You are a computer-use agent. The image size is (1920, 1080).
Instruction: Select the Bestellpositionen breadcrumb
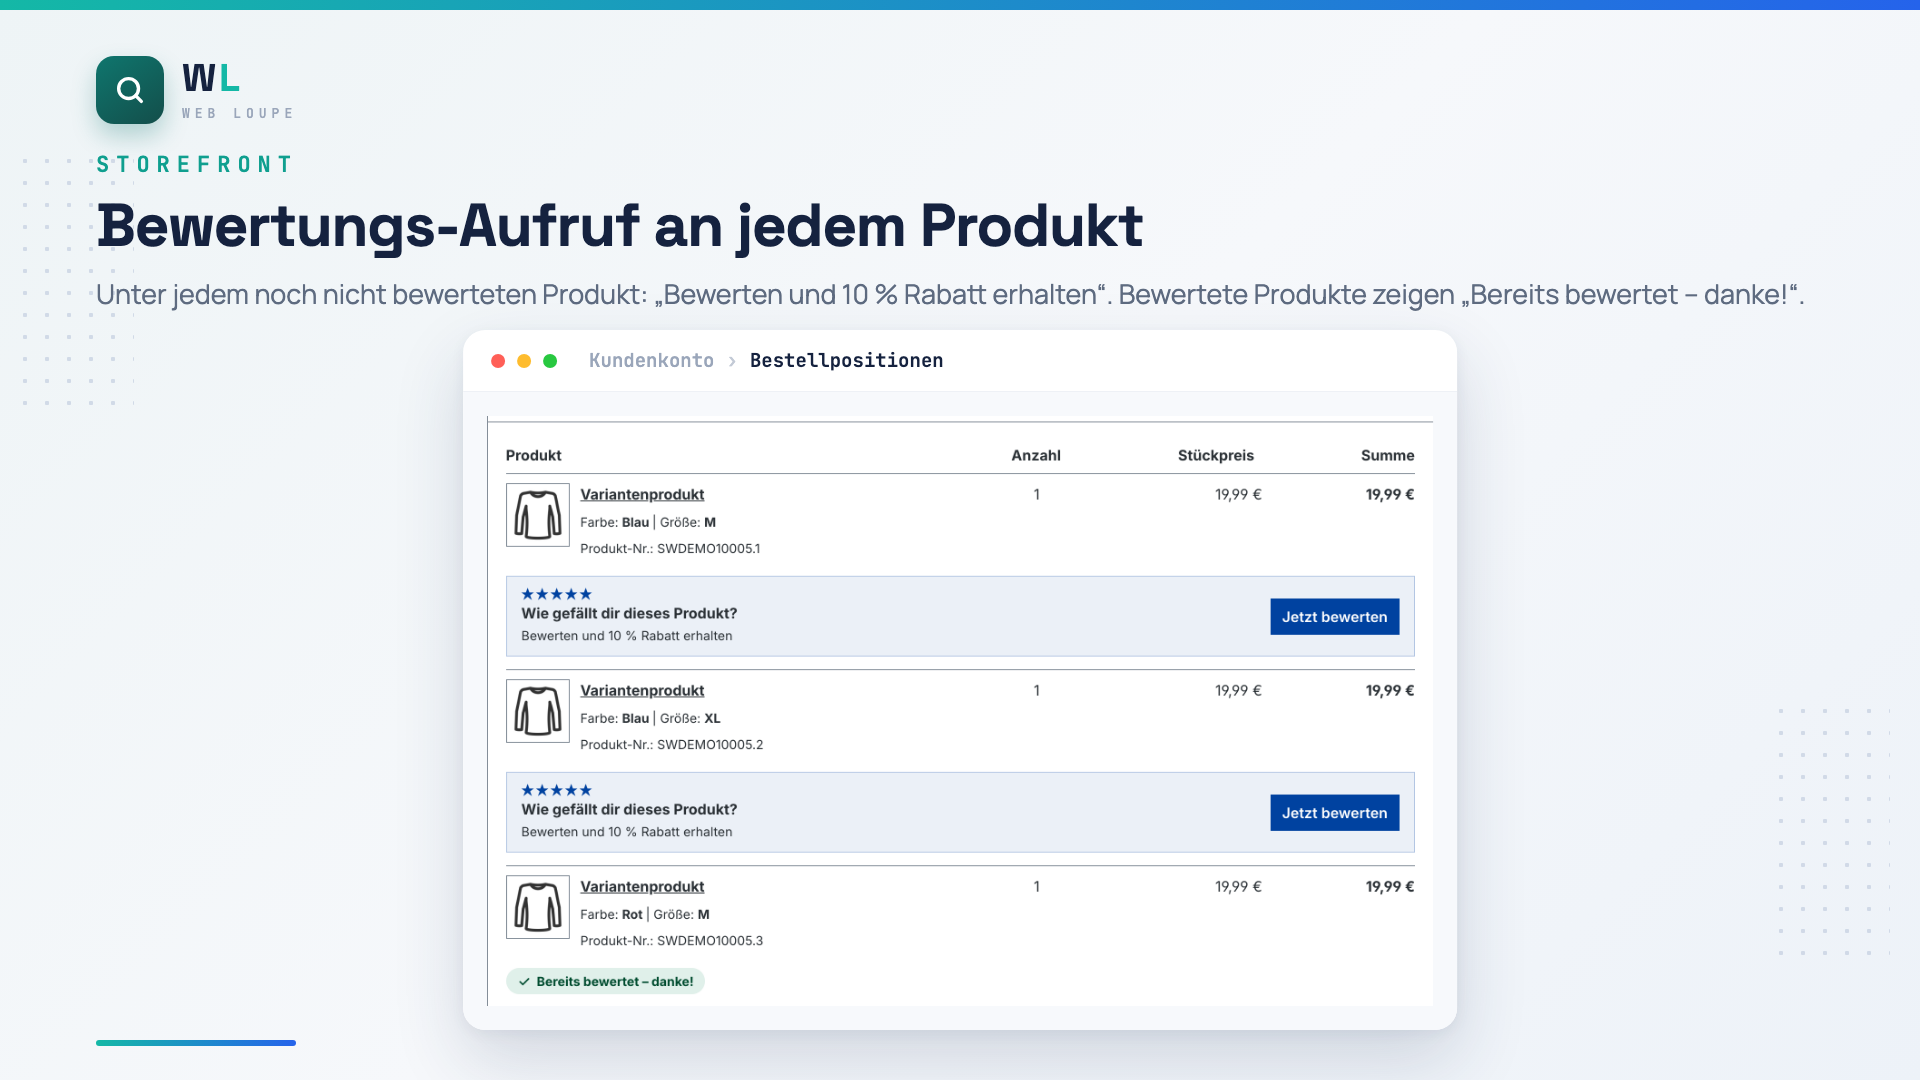click(x=846, y=360)
